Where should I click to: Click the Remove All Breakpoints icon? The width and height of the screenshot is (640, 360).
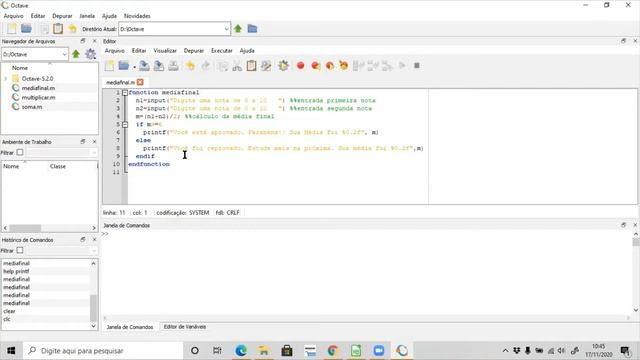tap(344, 66)
